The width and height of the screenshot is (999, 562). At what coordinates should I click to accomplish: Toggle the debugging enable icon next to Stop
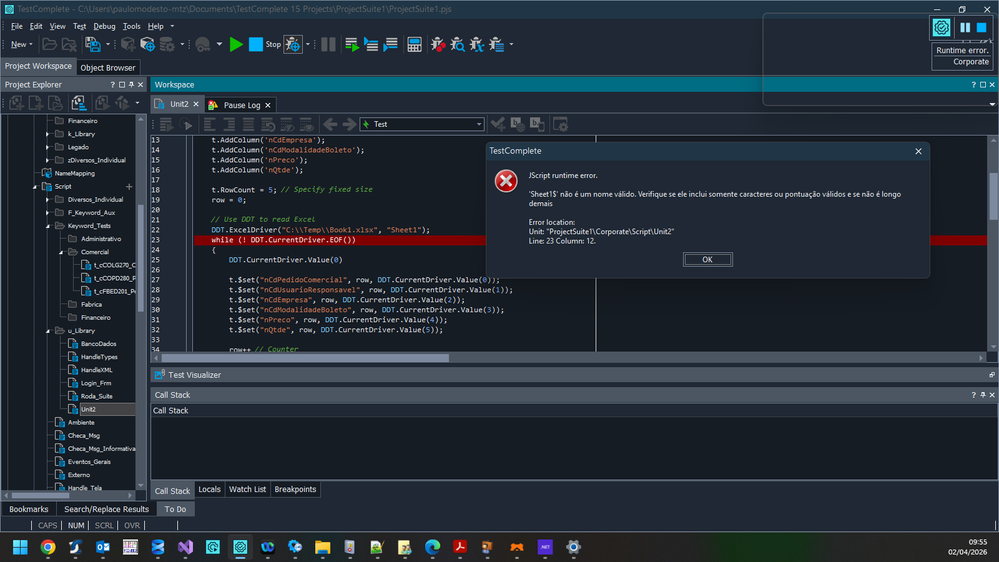293,44
